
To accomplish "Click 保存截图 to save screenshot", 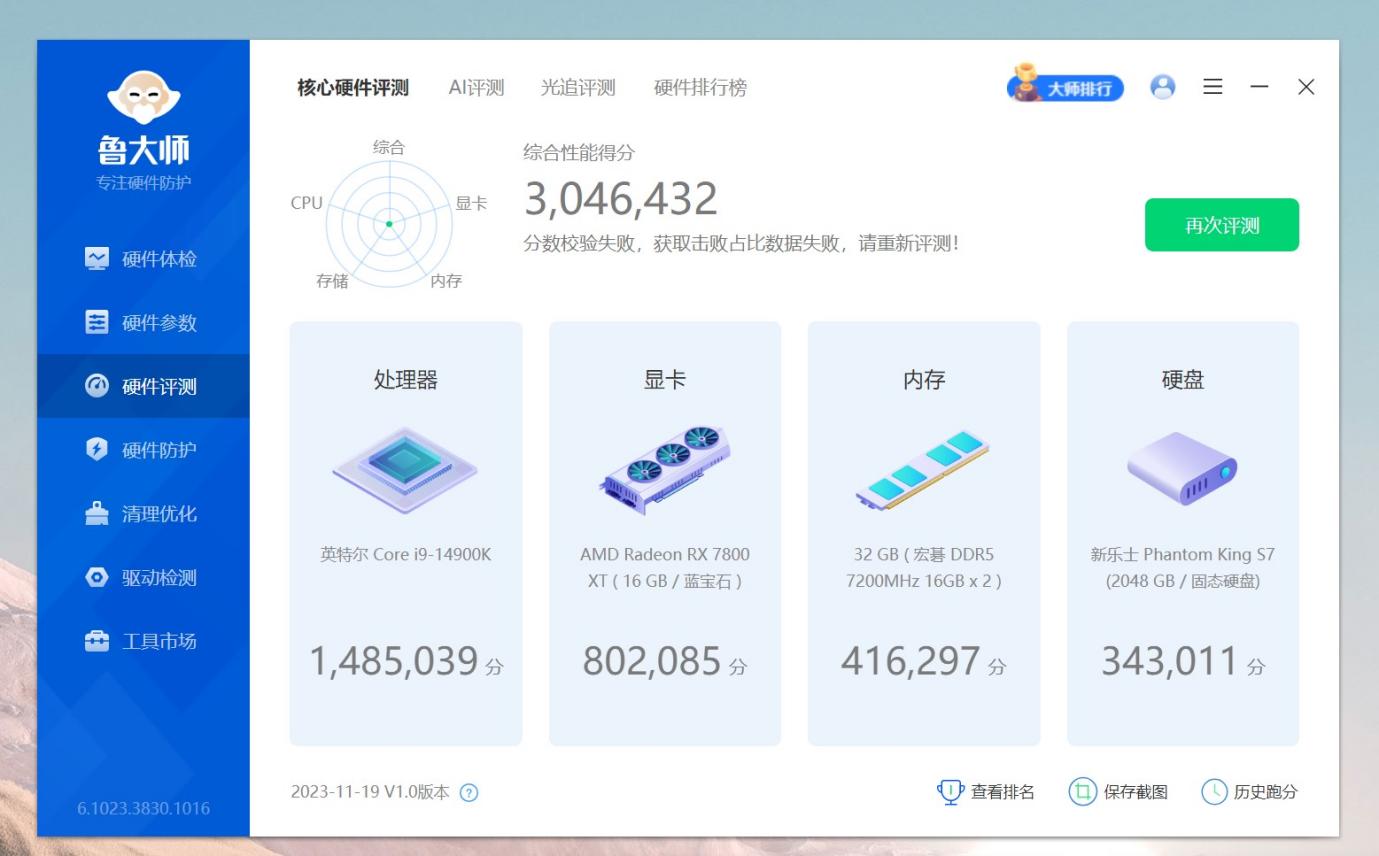I will 1118,792.
